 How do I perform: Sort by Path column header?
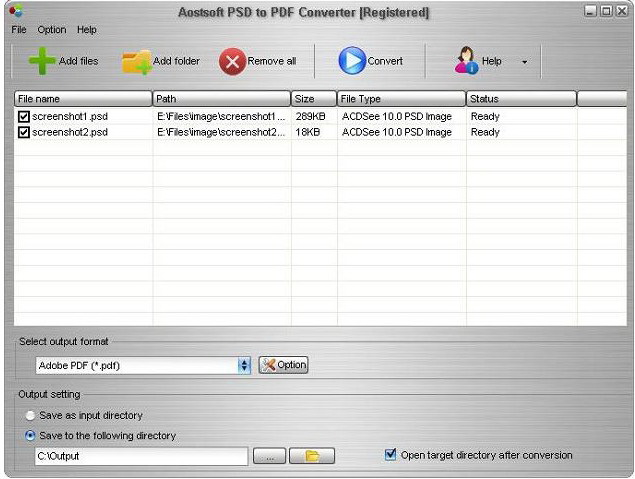[222, 99]
